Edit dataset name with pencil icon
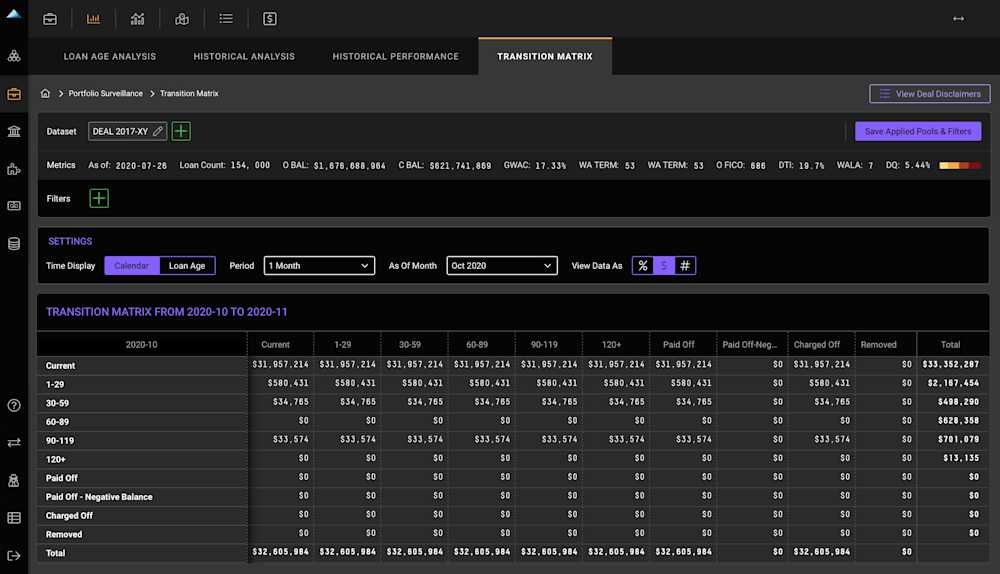The image size is (1000, 574). click(158, 131)
